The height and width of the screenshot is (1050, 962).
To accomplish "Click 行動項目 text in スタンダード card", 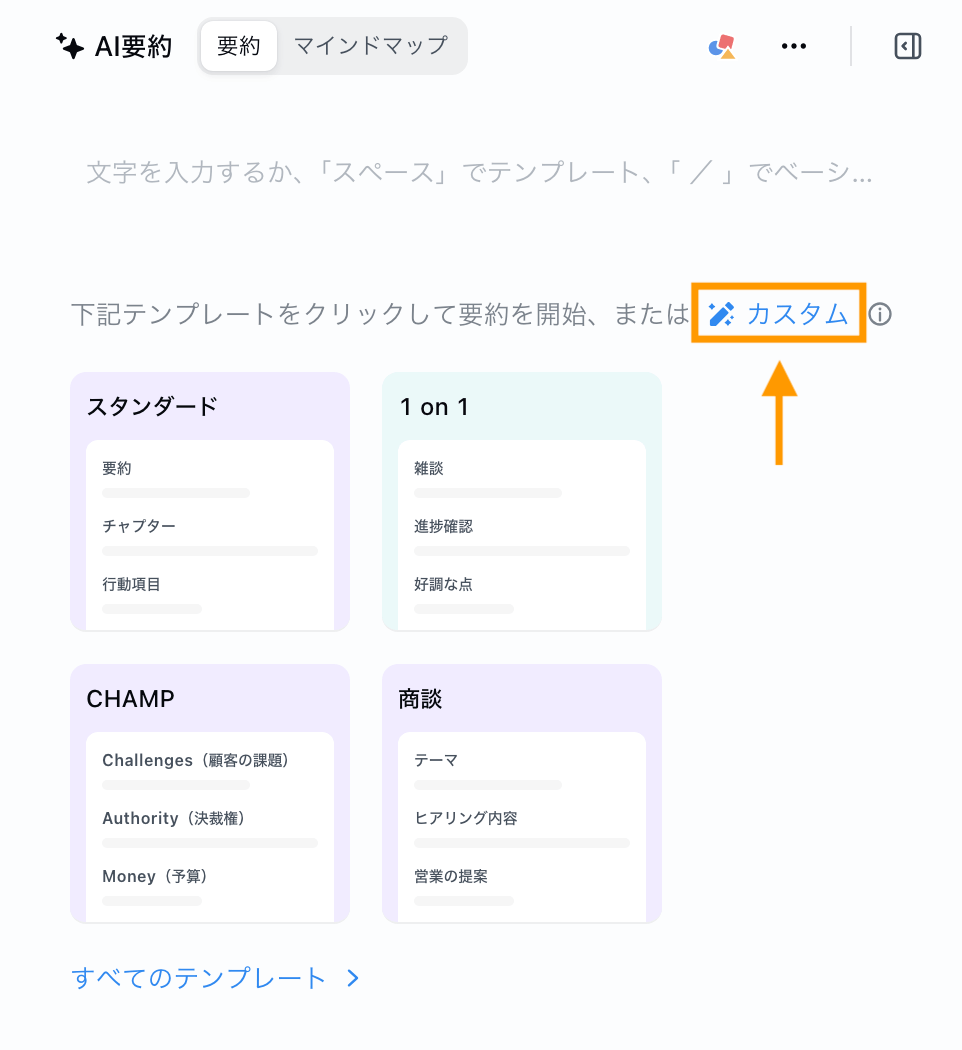I will click(131, 585).
